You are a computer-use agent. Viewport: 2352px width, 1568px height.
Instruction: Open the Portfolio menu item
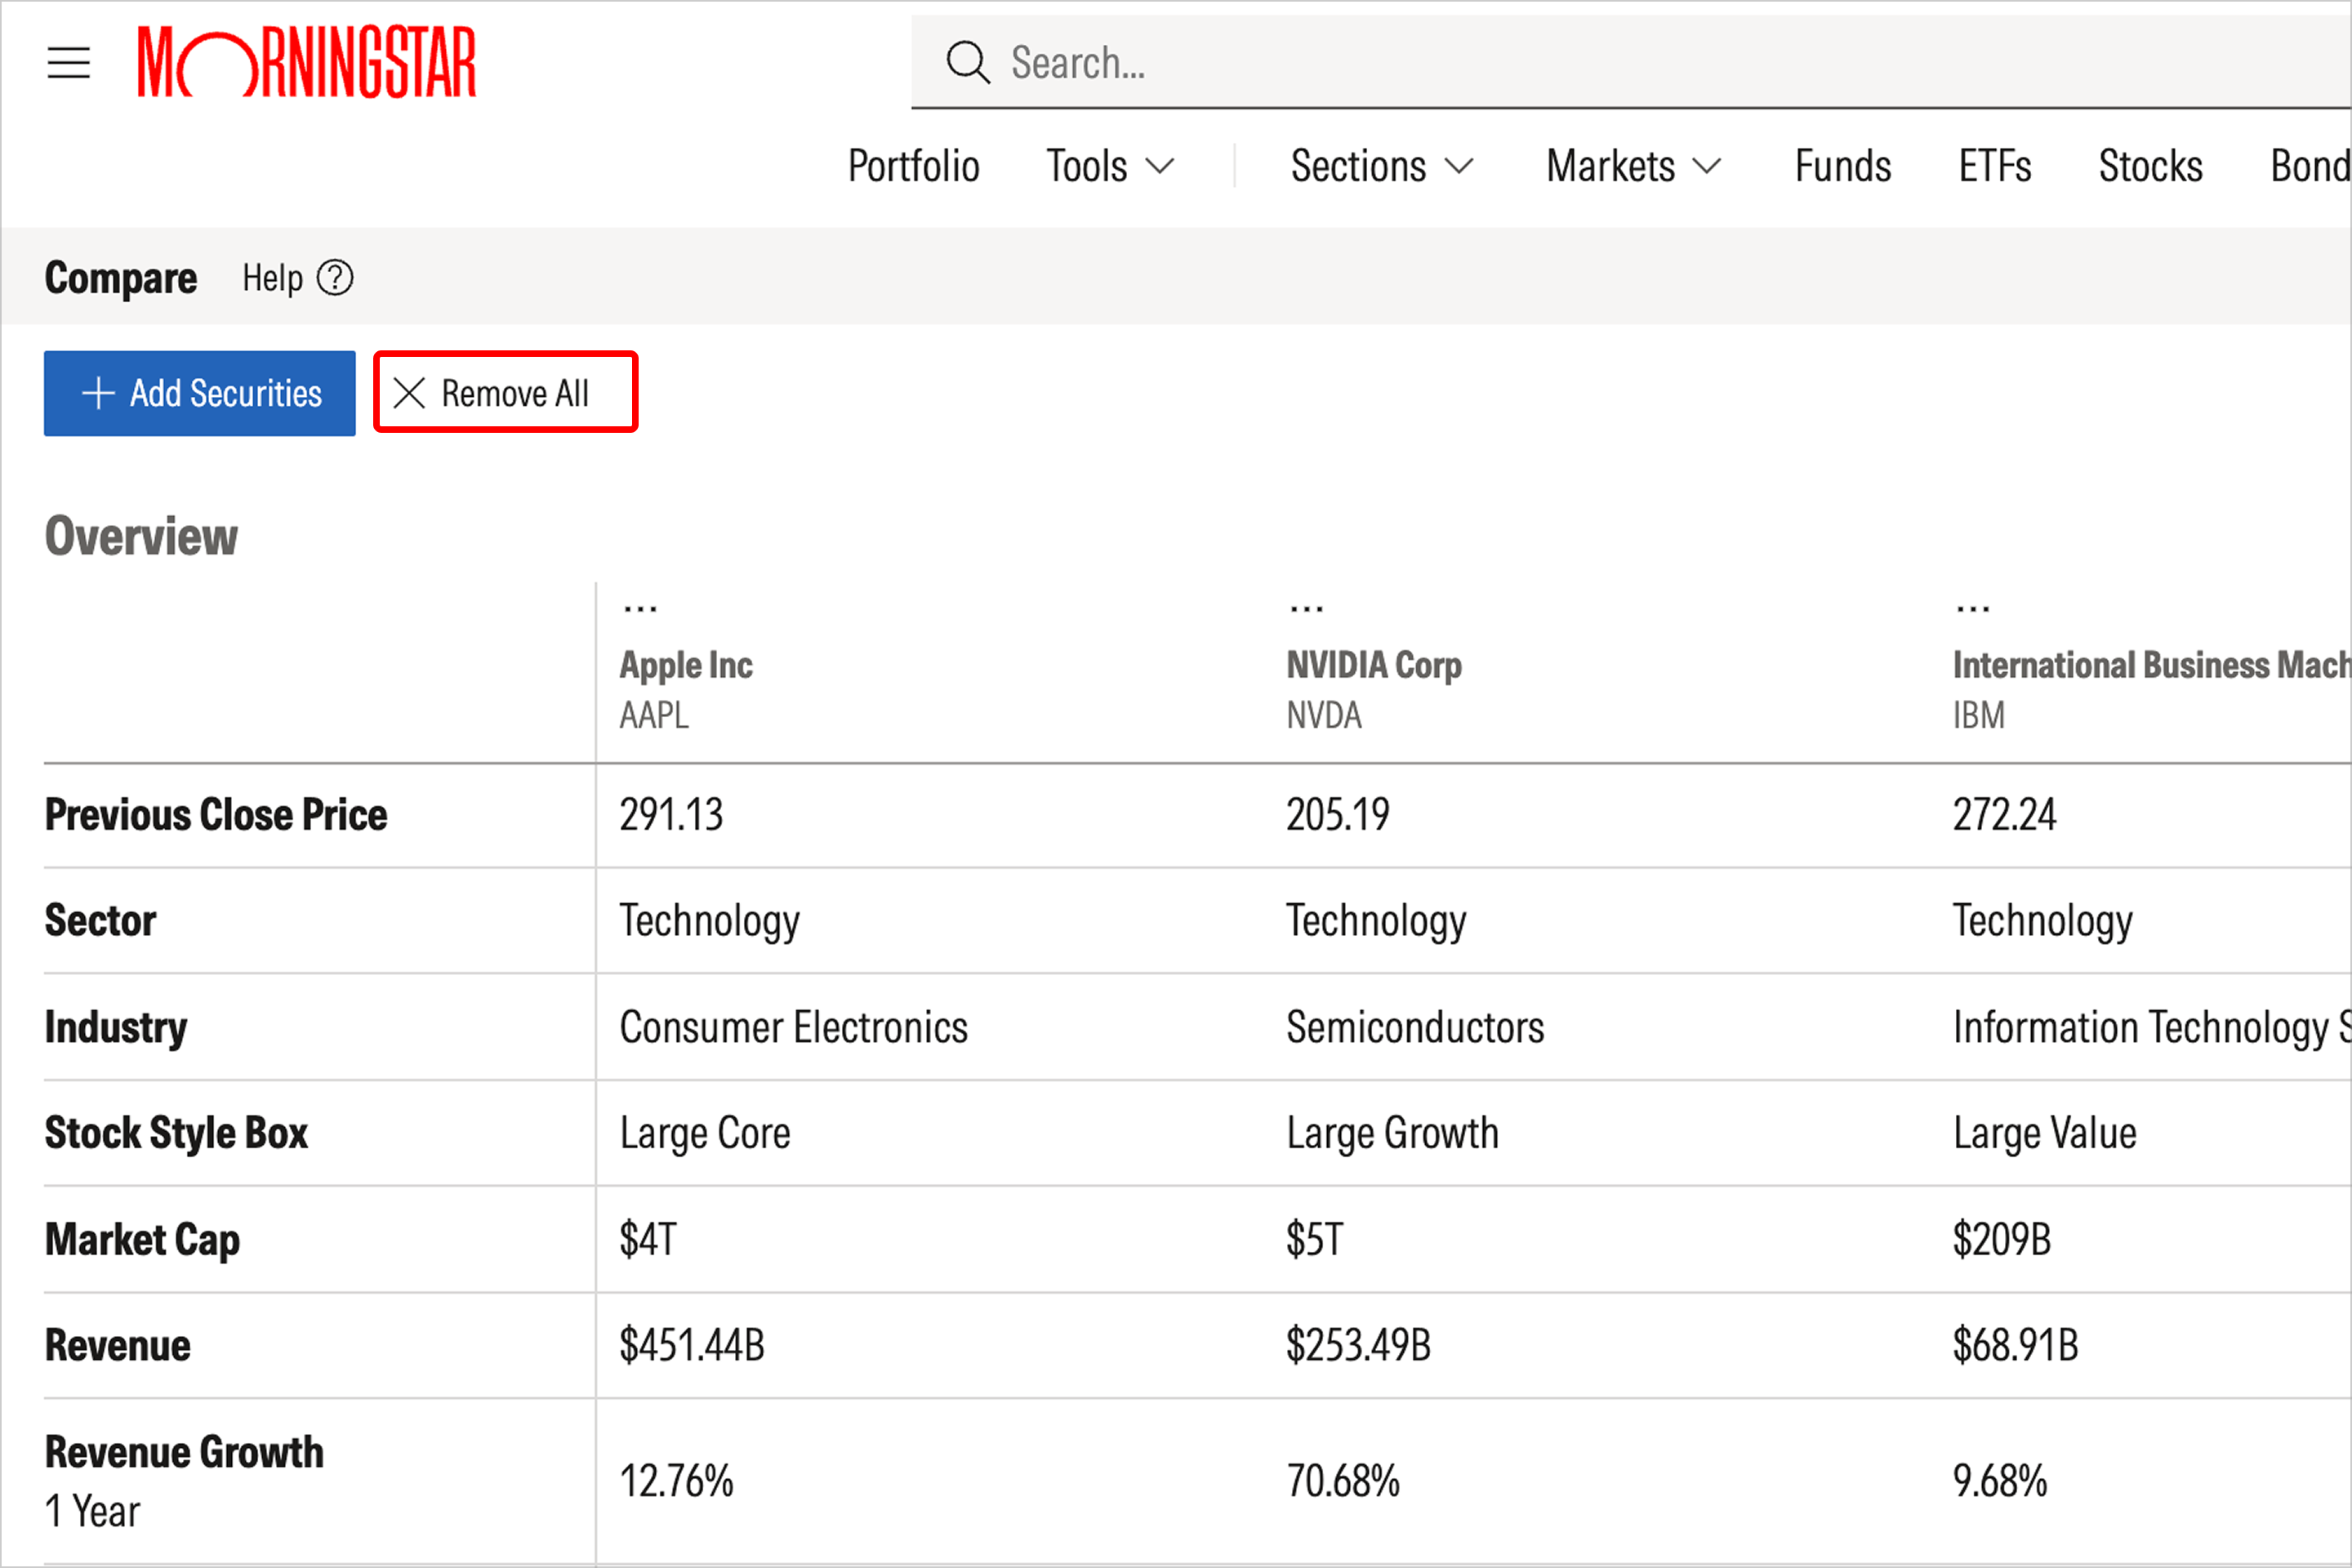(913, 166)
